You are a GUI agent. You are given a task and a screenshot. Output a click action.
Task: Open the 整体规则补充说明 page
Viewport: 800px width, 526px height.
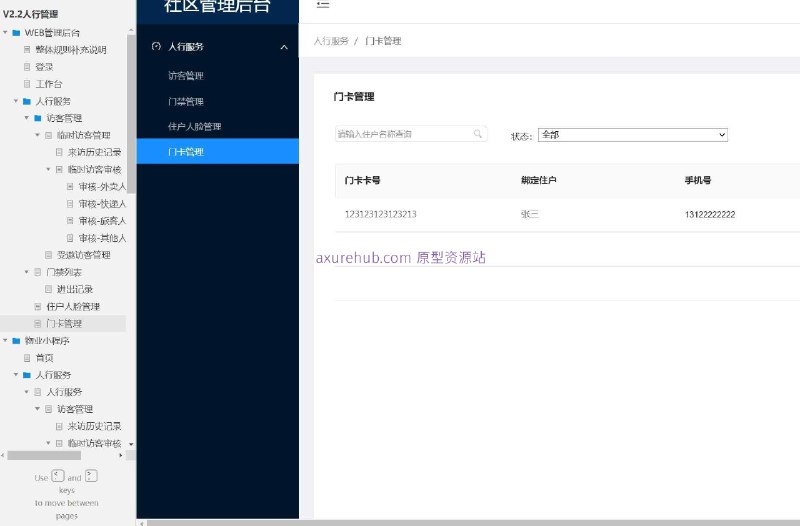[x=71, y=49]
